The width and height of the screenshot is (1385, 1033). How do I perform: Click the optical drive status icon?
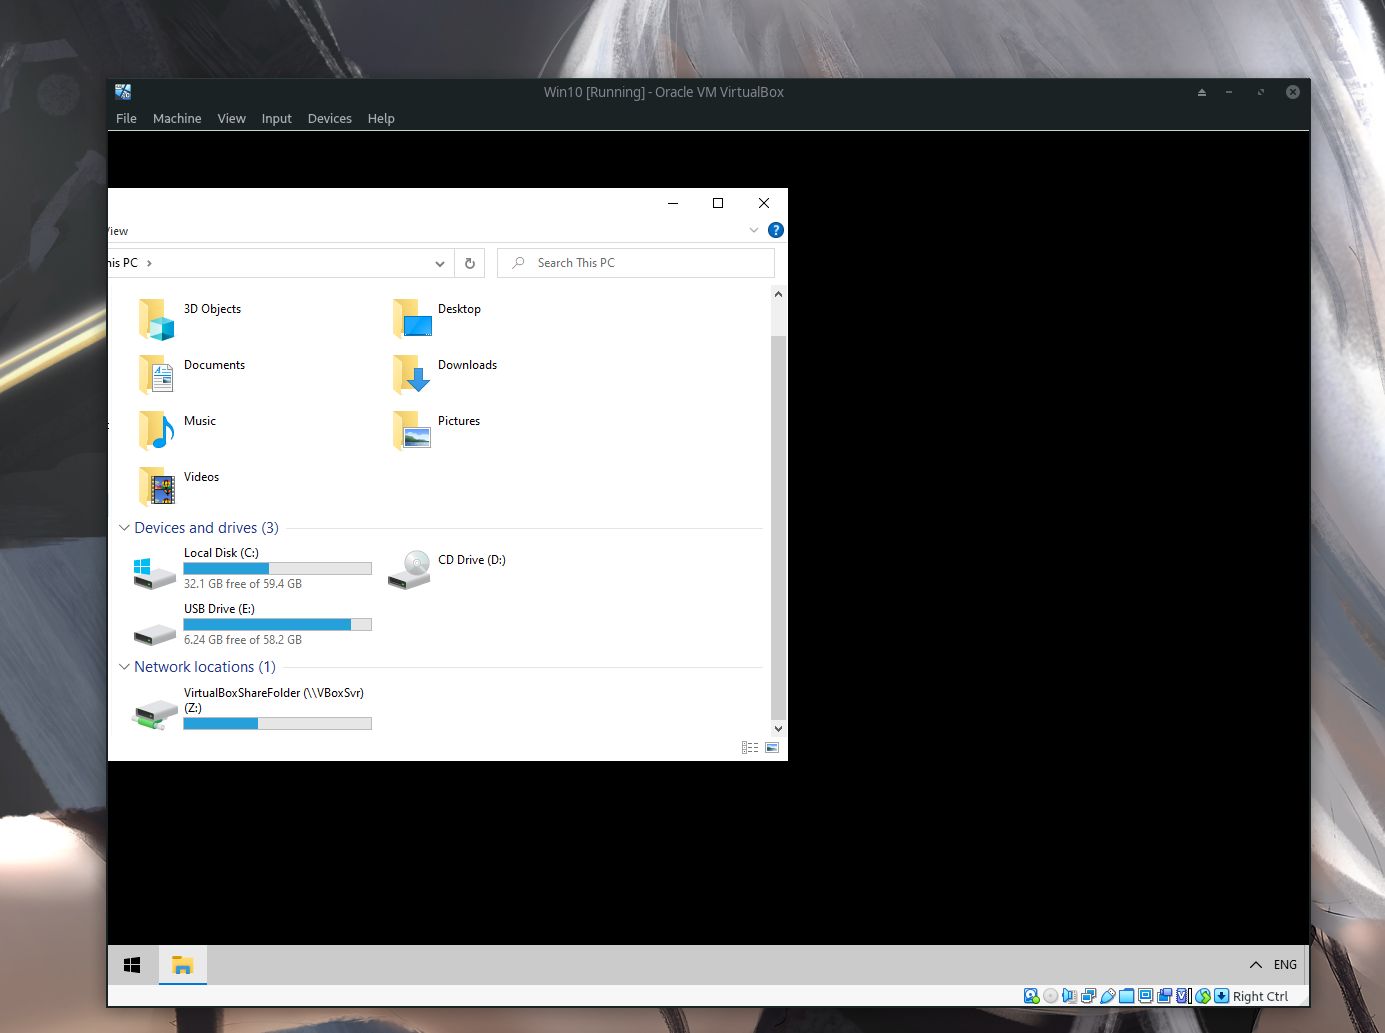1050,995
